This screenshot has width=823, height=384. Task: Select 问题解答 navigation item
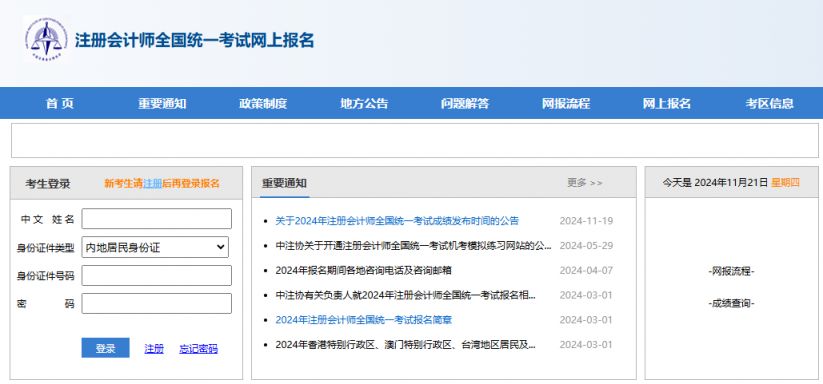[465, 103]
